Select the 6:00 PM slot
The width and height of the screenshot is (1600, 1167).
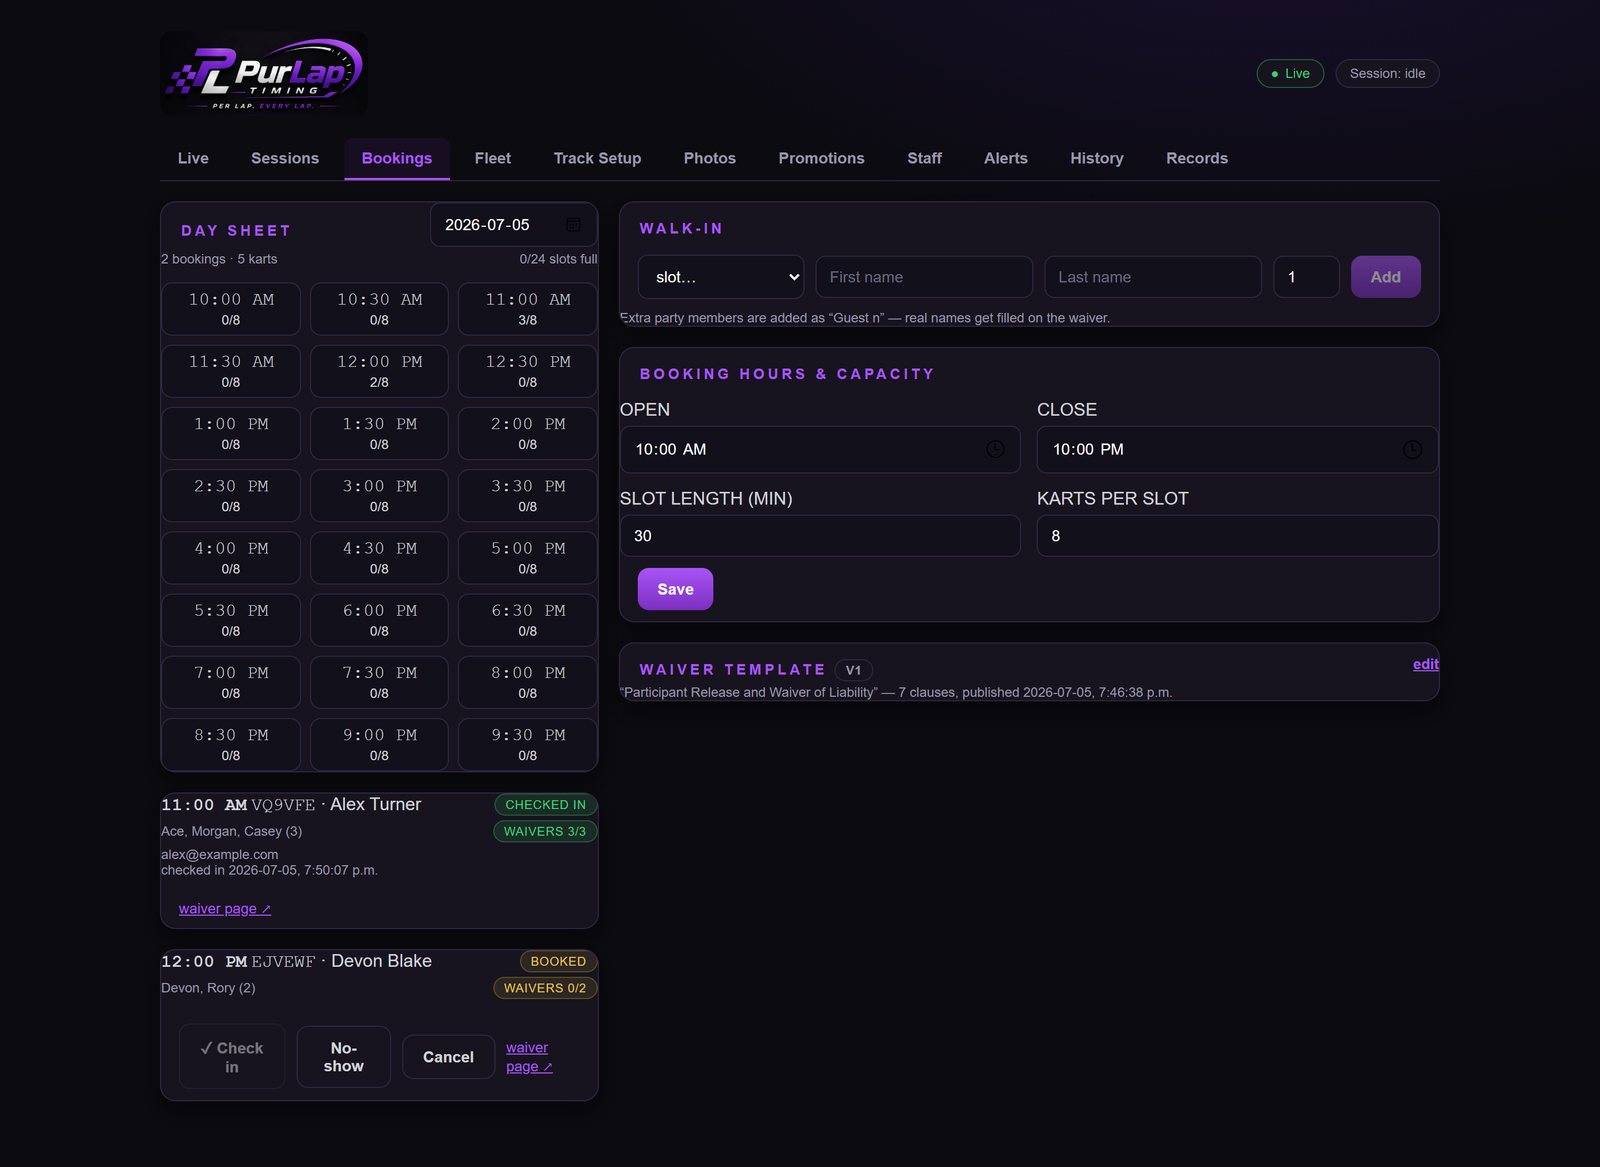click(x=379, y=620)
